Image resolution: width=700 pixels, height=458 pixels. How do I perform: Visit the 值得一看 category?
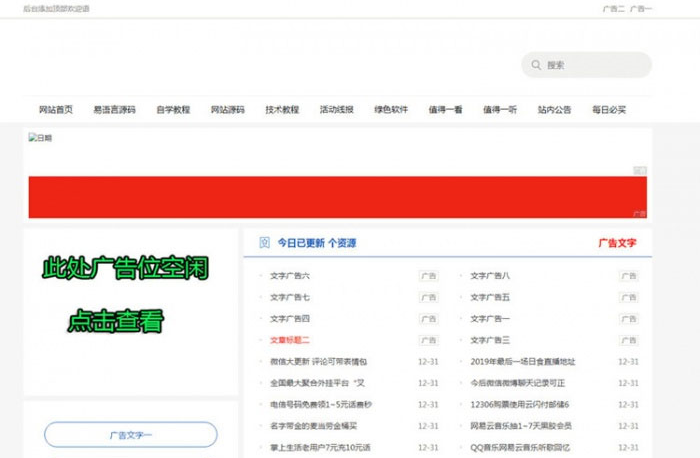click(446, 109)
